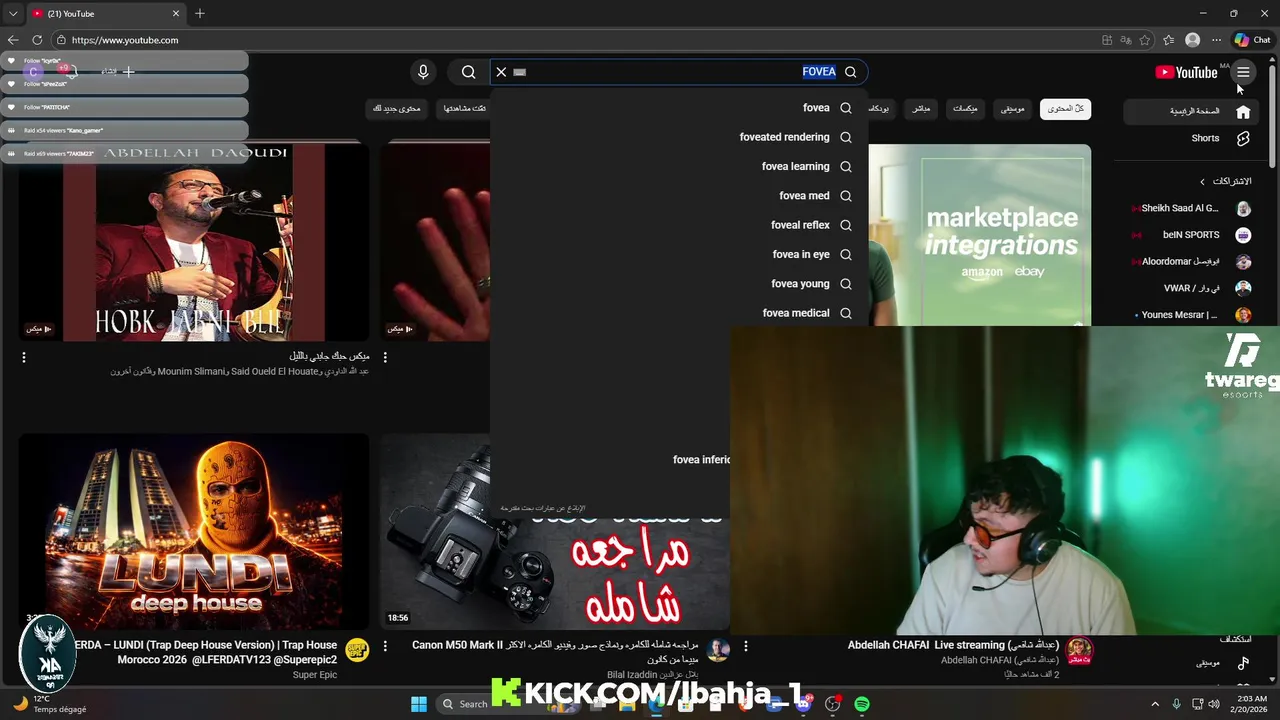Open the tab list dropdown arrow

pyautogui.click(x=13, y=14)
